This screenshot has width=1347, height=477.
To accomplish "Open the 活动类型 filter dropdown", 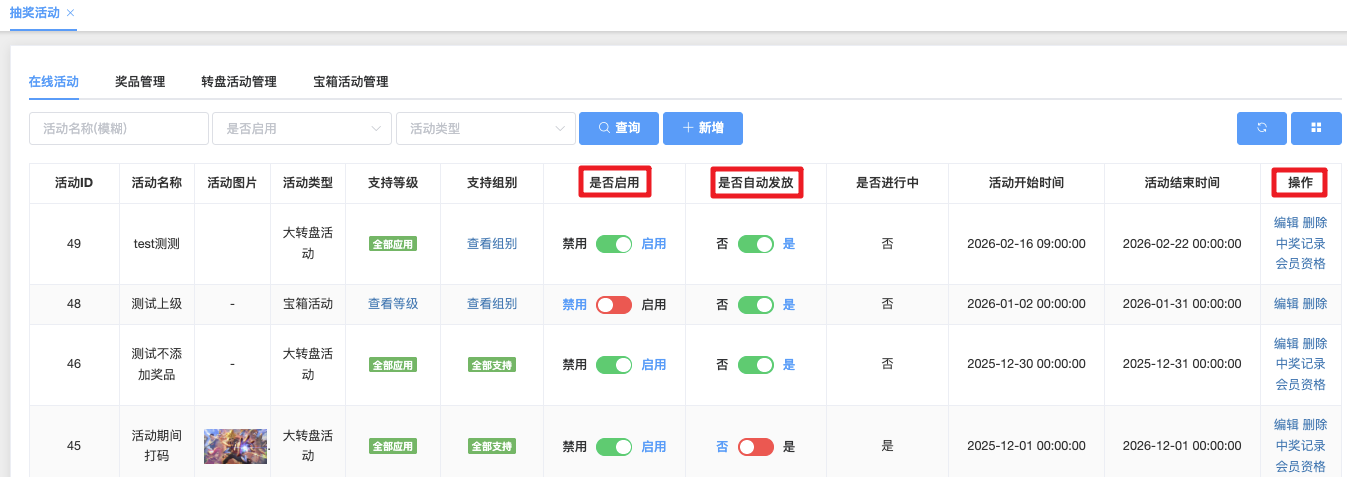I will tap(486, 128).
